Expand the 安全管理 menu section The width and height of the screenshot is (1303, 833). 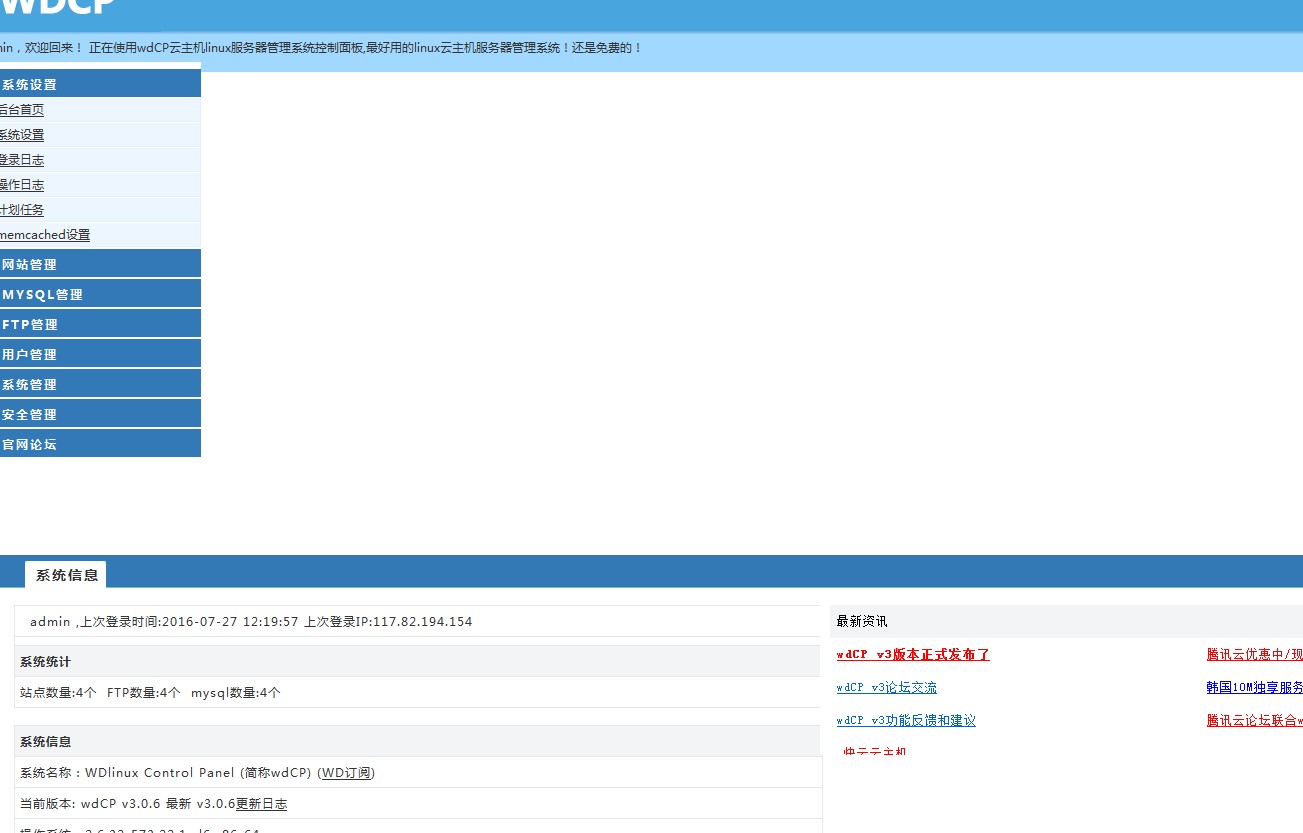tap(100, 414)
